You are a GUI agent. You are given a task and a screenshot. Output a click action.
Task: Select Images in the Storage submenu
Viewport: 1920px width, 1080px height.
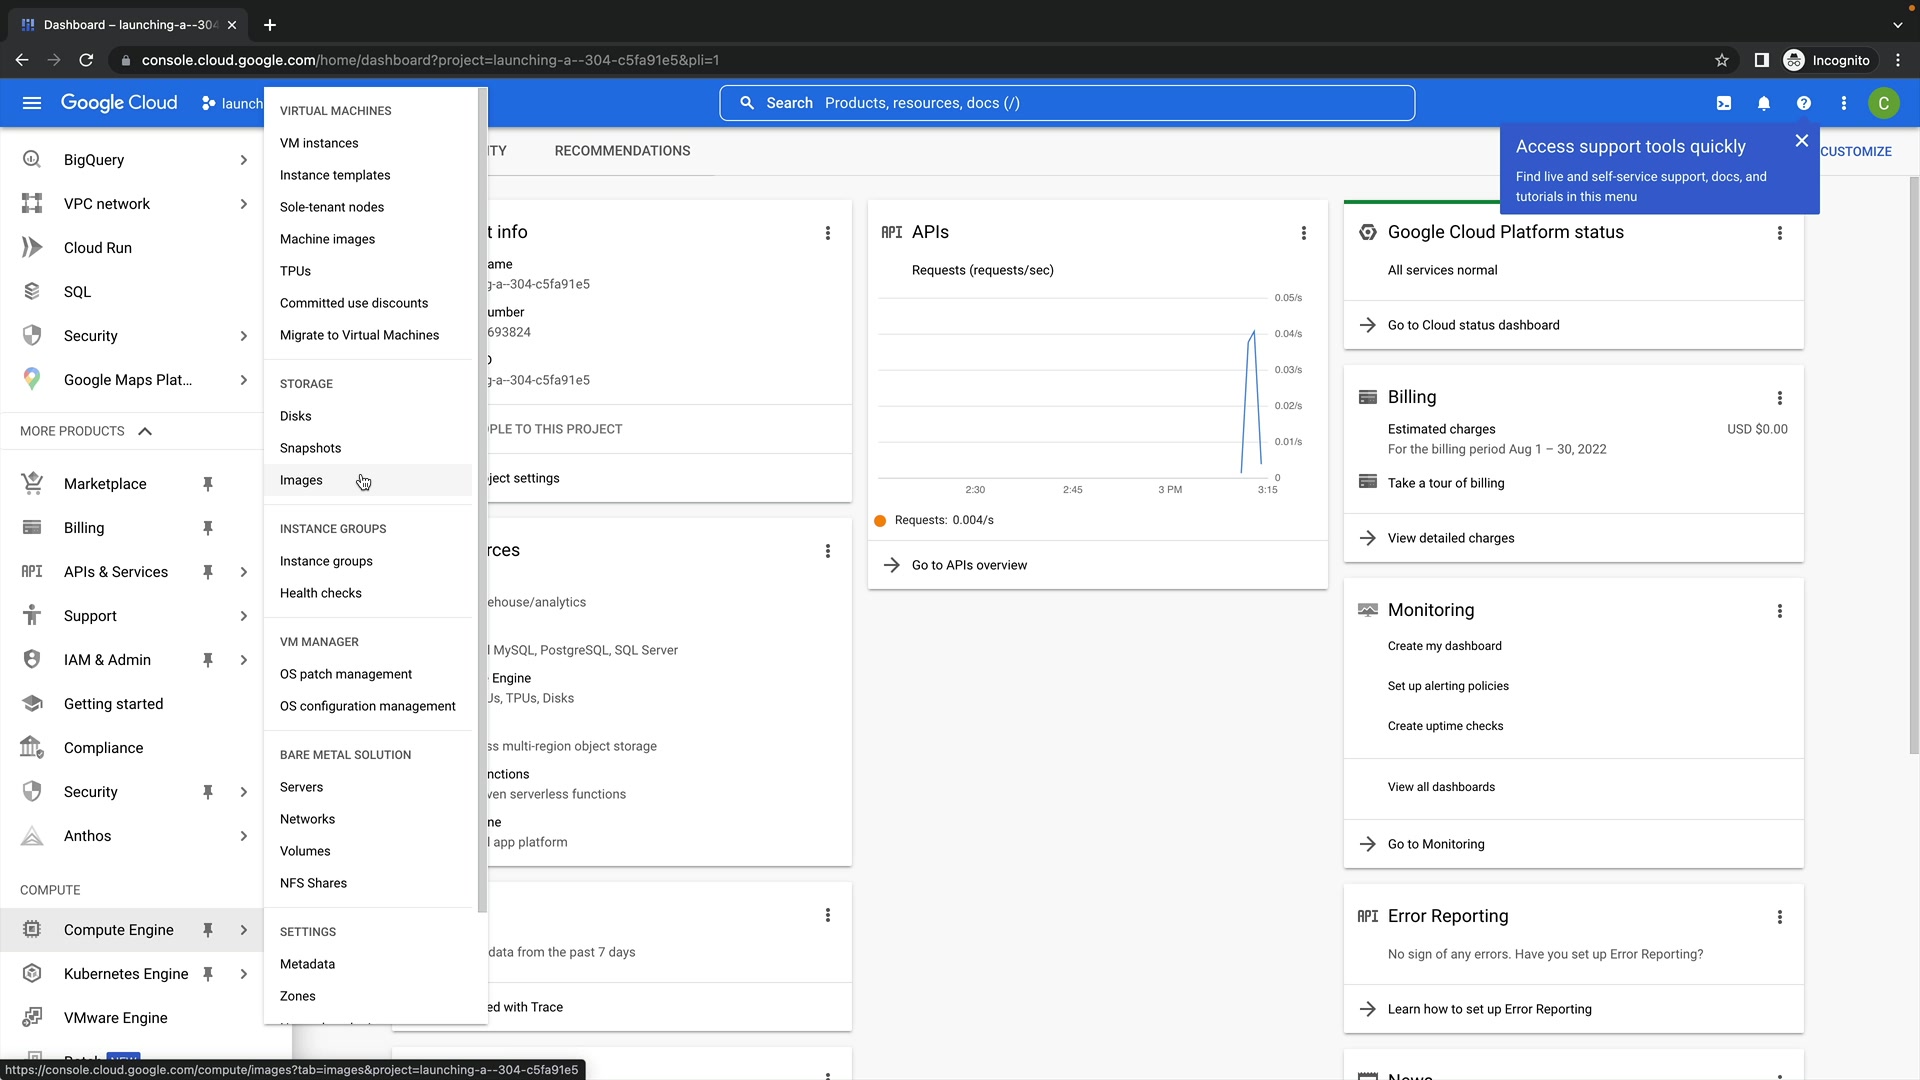(301, 480)
